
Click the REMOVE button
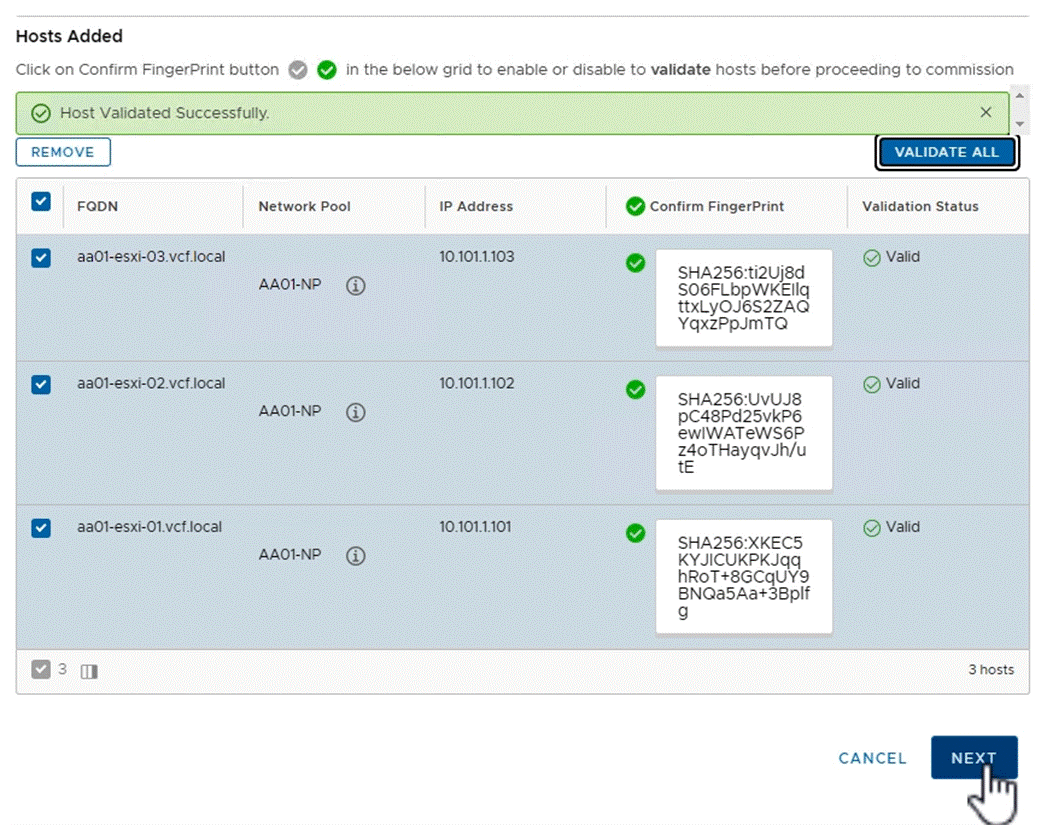(x=63, y=151)
